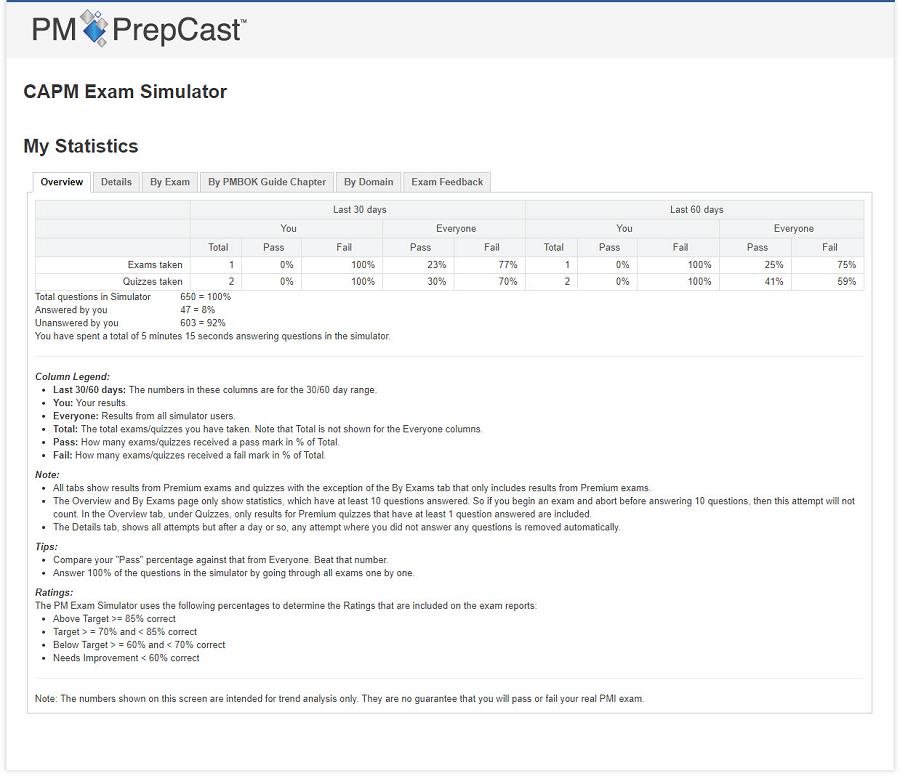View the By Domain tab
Screen dimensions: 900x776
368,182
